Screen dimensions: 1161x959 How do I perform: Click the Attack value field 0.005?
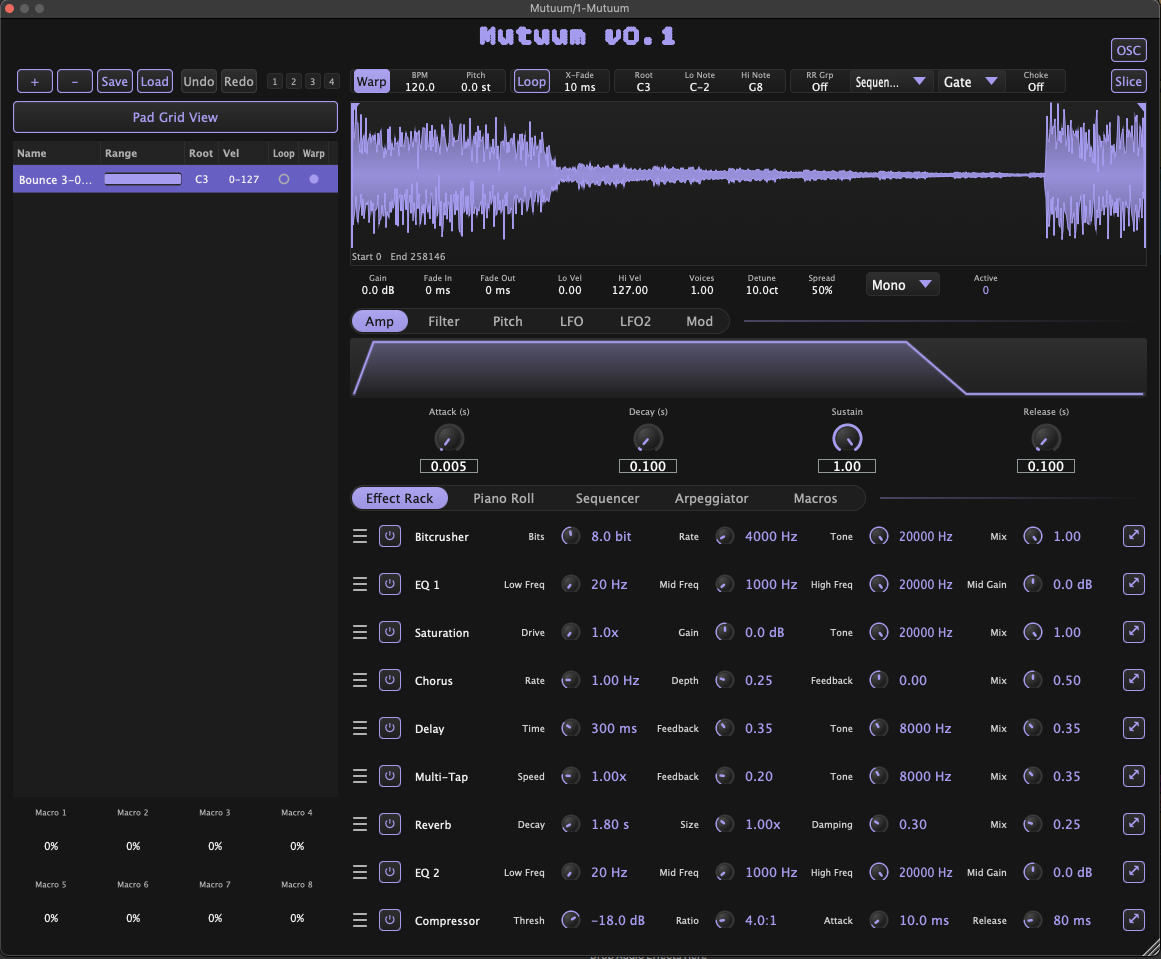tap(449, 466)
